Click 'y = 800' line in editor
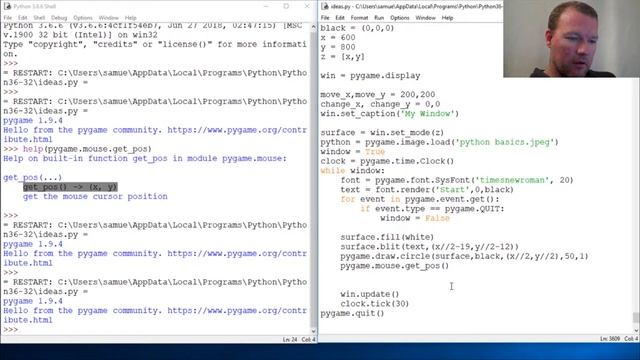Image resolution: width=640 pixels, height=360 pixels. pos(338,47)
